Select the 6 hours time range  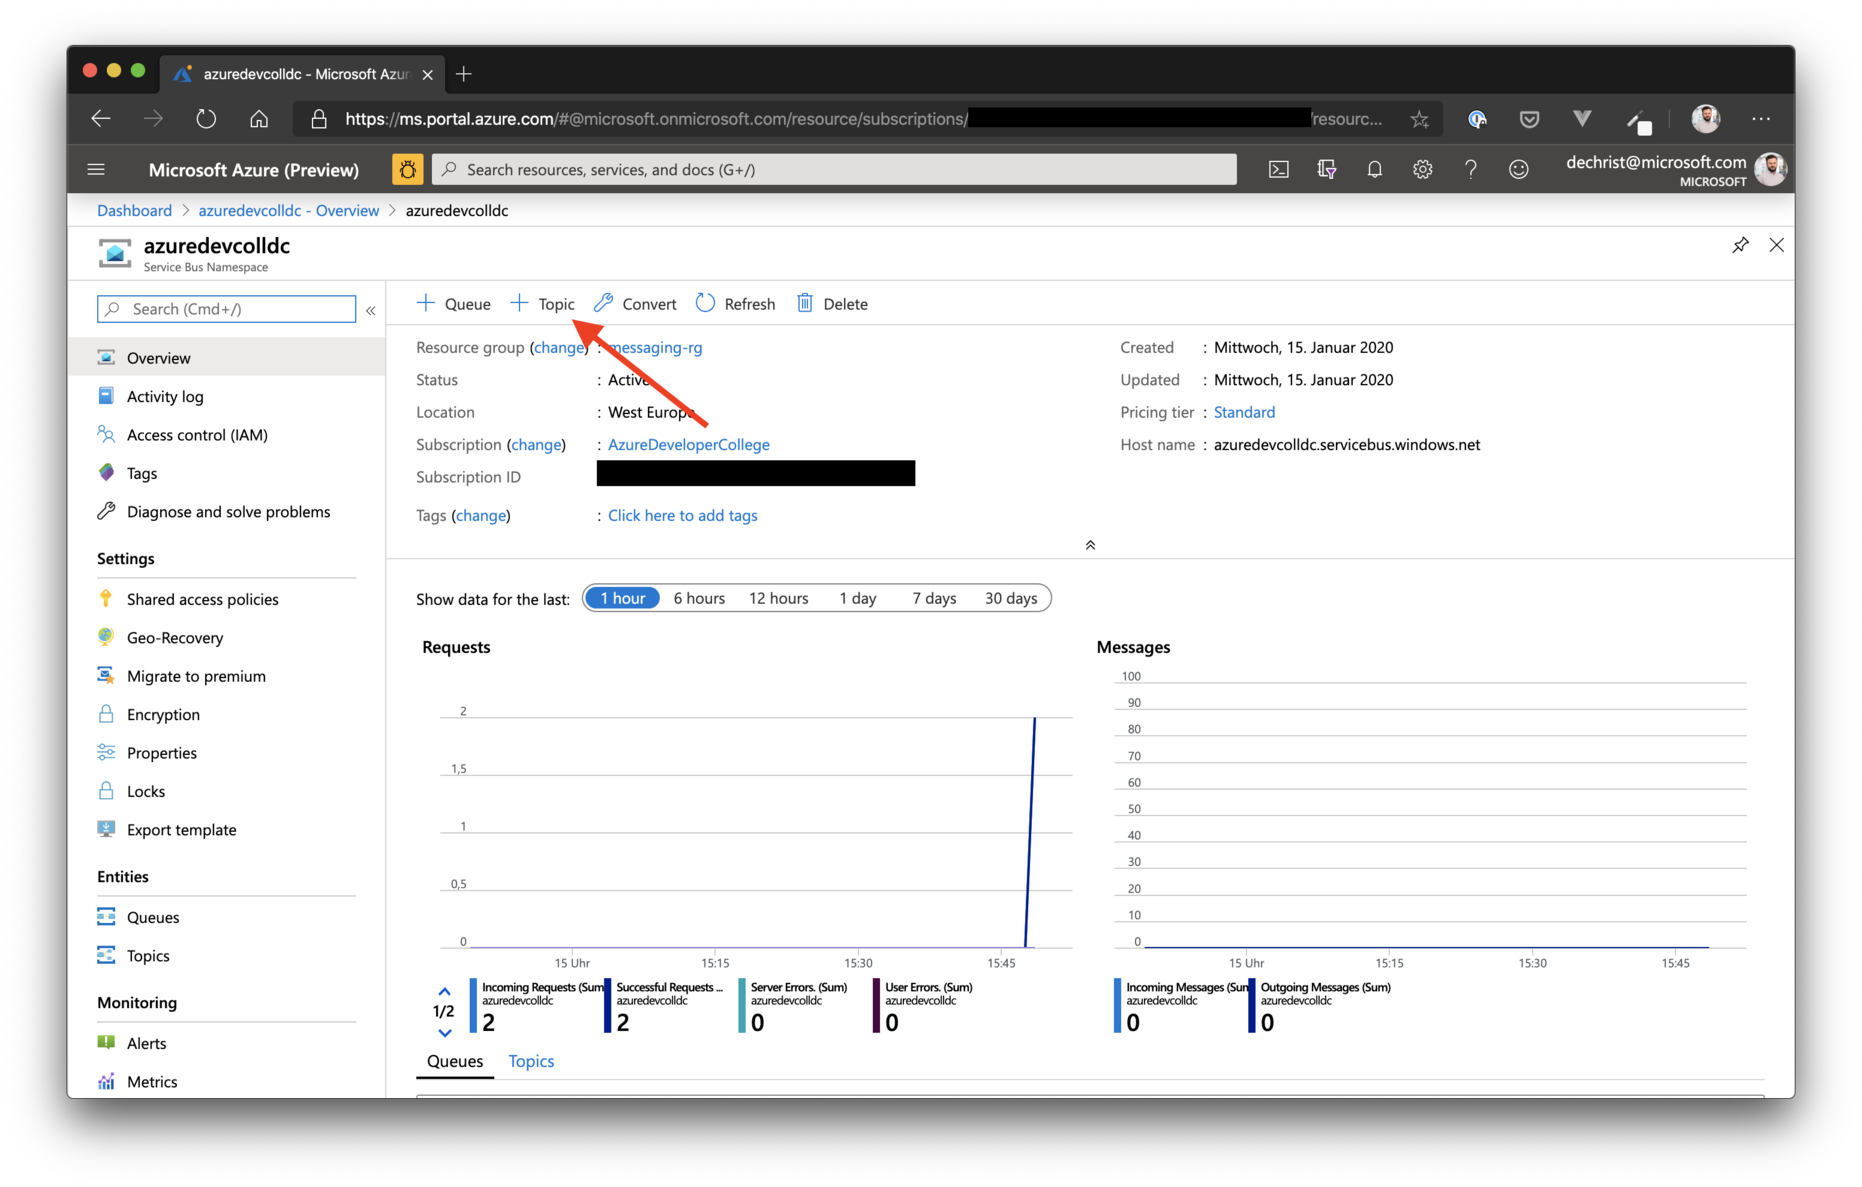point(698,598)
